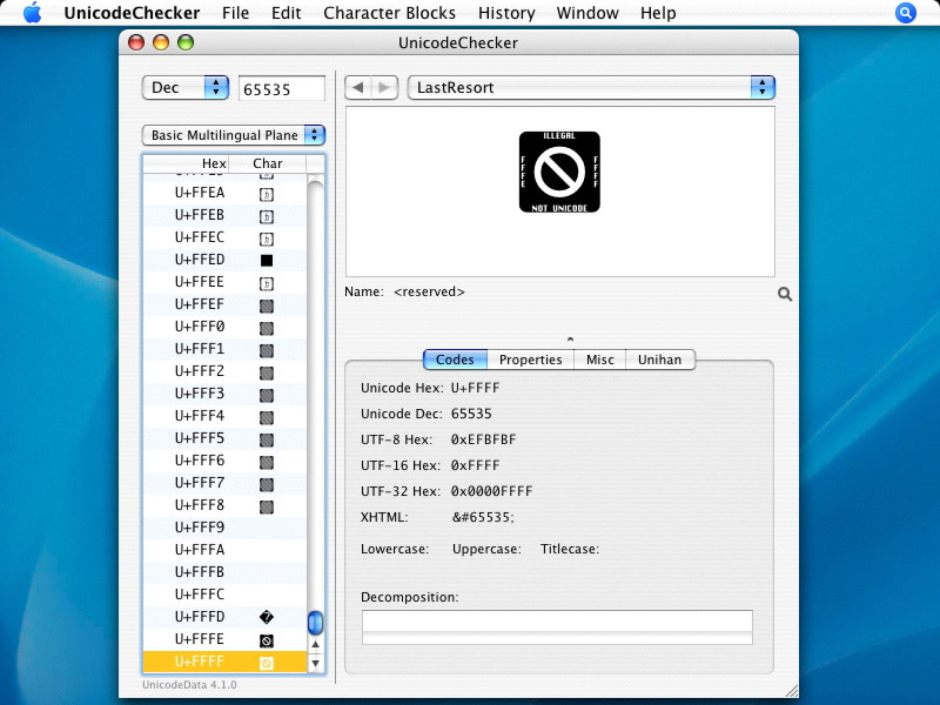This screenshot has height=705, width=940.
Task: Select the U+FFEB row
Action: tap(225, 215)
